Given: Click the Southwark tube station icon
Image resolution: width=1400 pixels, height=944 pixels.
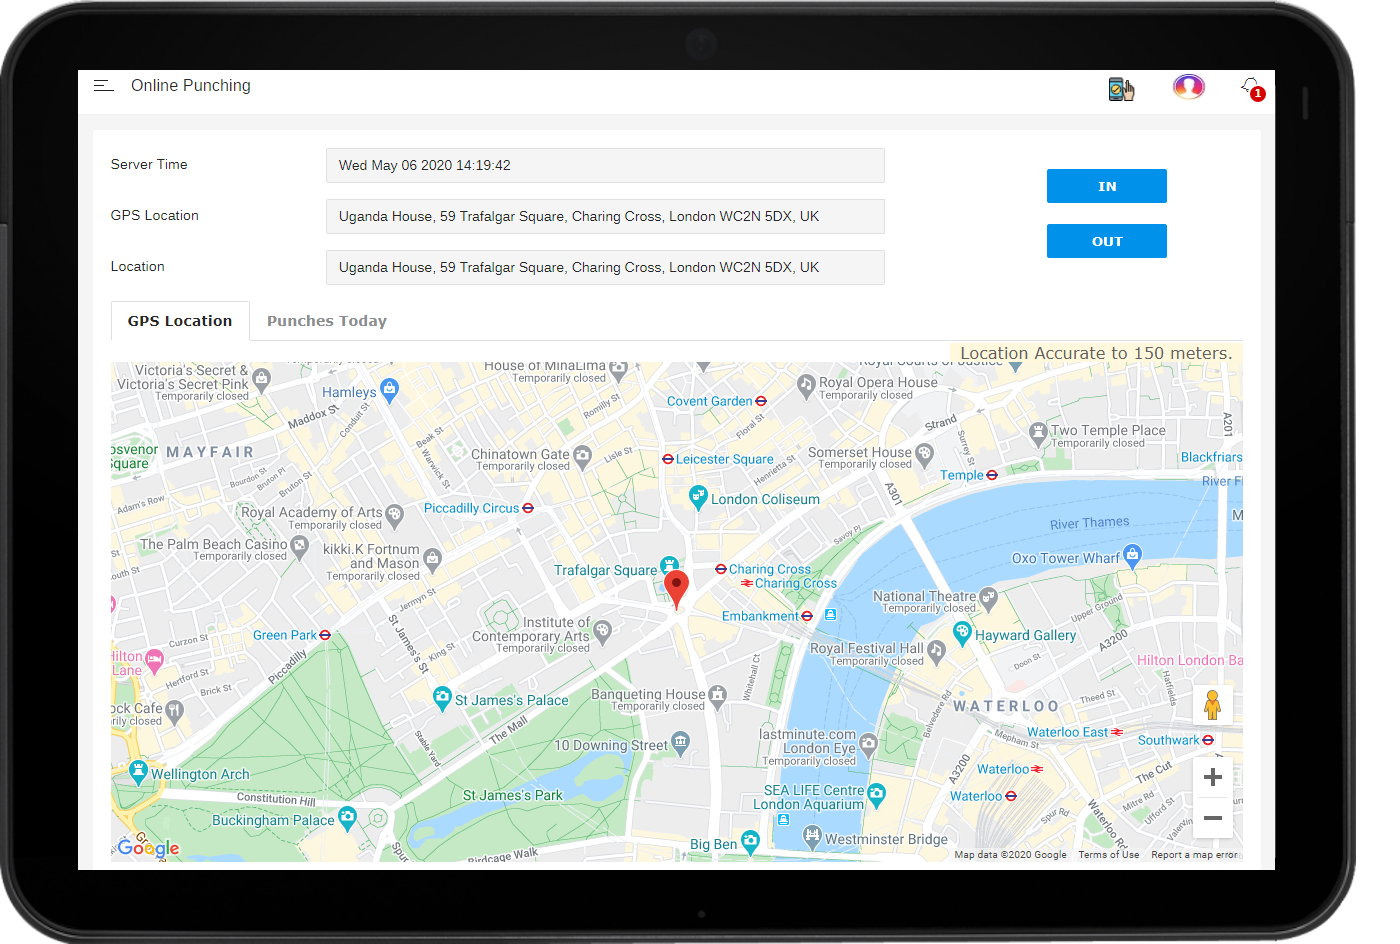Looking at the screenshot, I should click(1208, 740).
